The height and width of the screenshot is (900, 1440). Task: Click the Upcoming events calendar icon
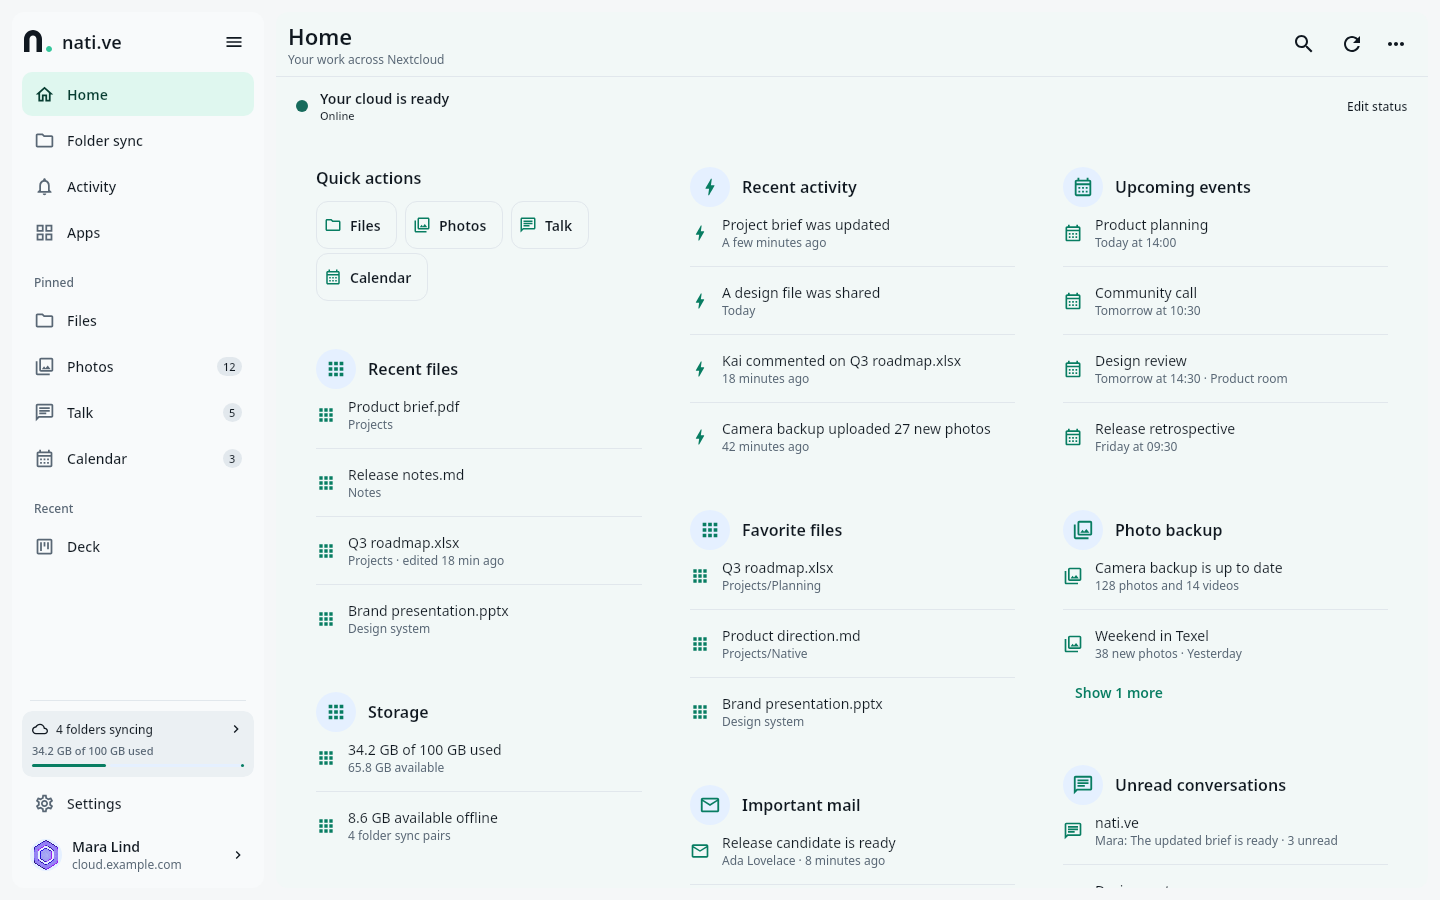[1083, 187]
